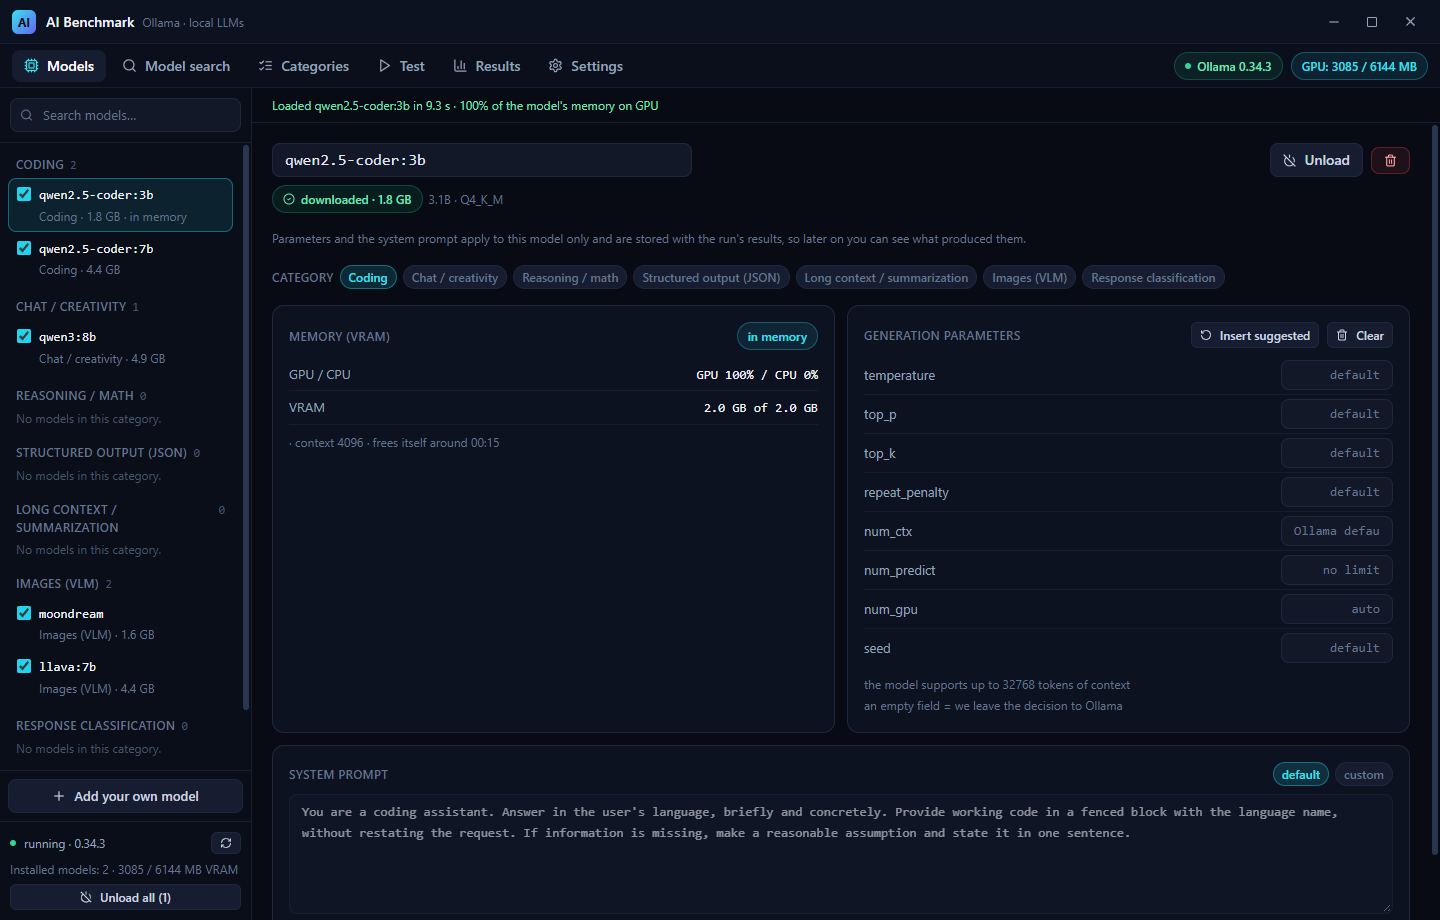The height and width of the screenshot is (920, 1440).
Task: Click the 'downloaded · 1.8 GB' badge
Action: tap(347, 200)
